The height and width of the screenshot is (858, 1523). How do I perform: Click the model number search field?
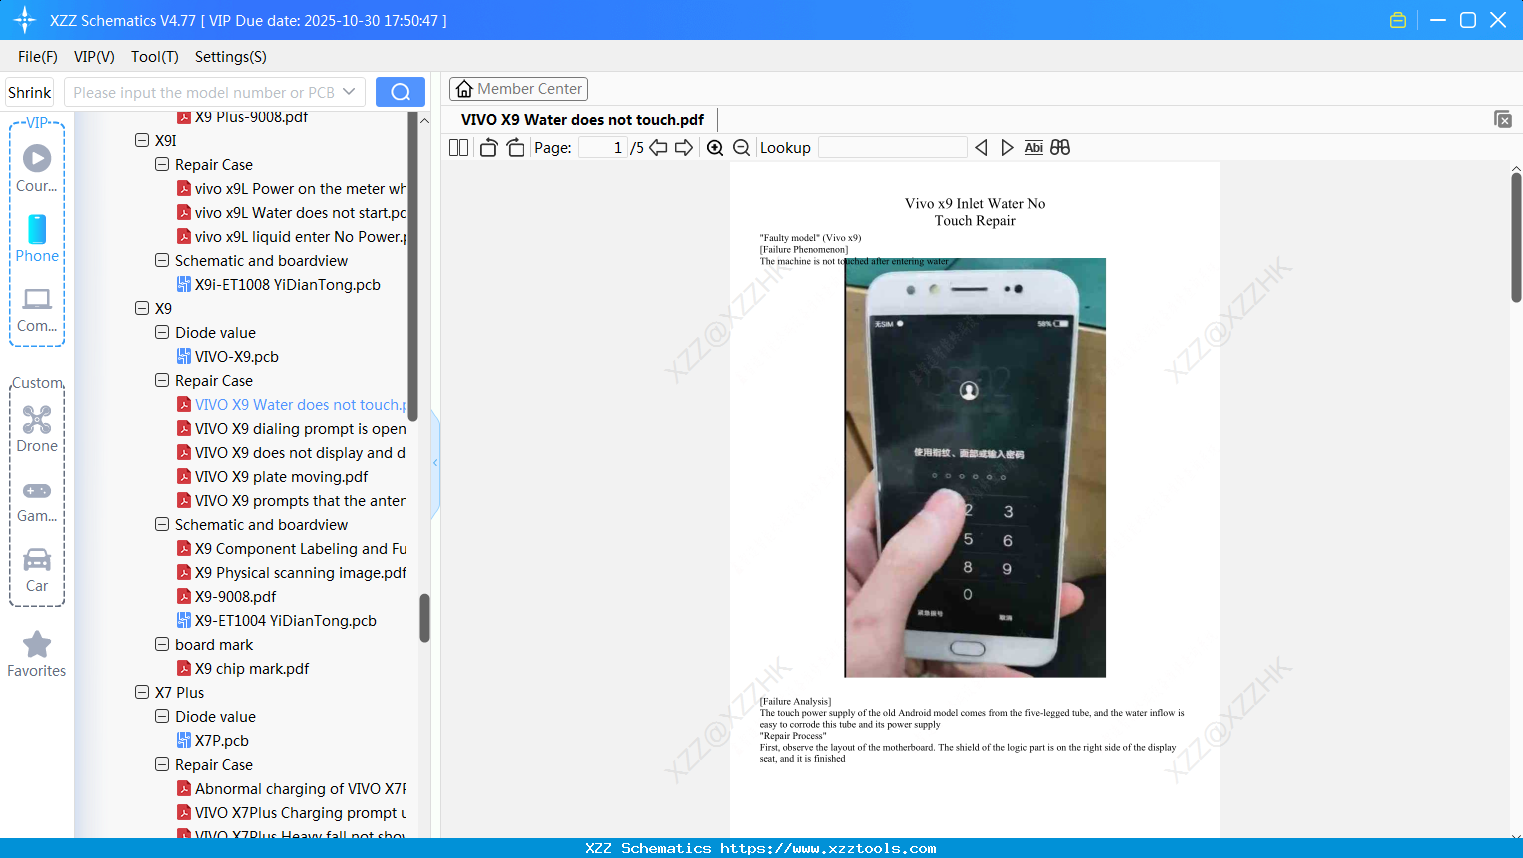203,92
